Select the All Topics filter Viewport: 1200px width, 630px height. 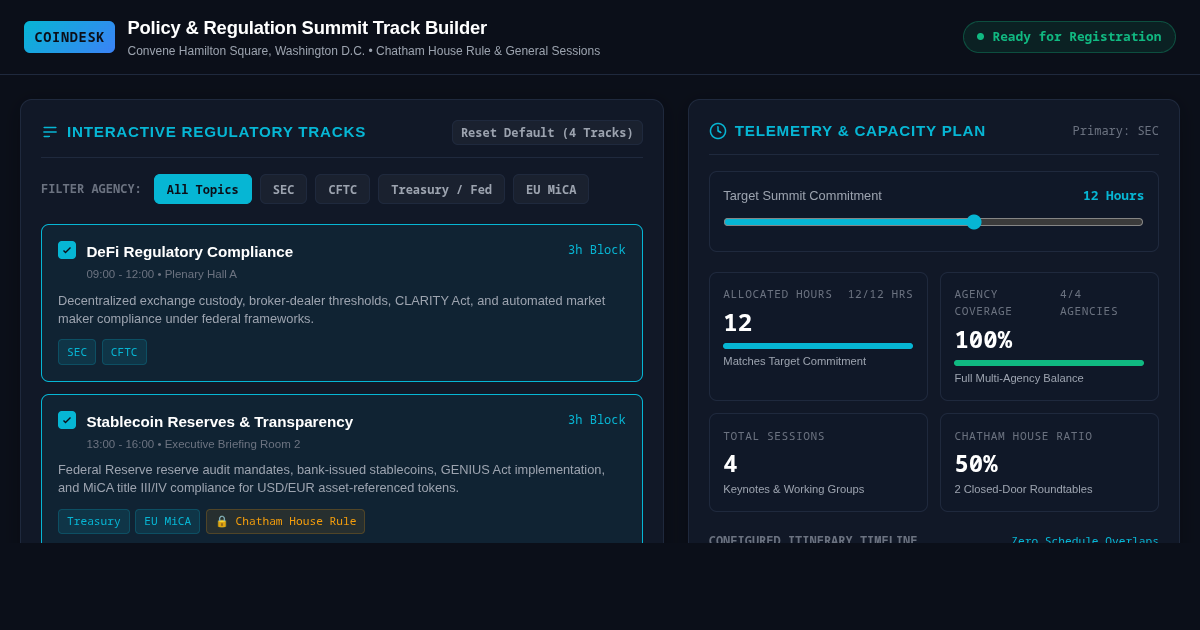(203, 189)
